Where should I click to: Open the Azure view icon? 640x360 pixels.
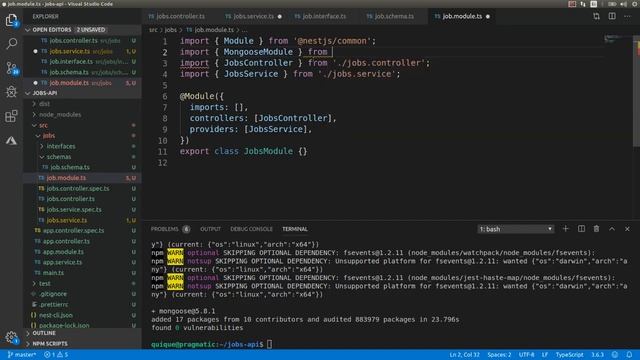(11, 141)
